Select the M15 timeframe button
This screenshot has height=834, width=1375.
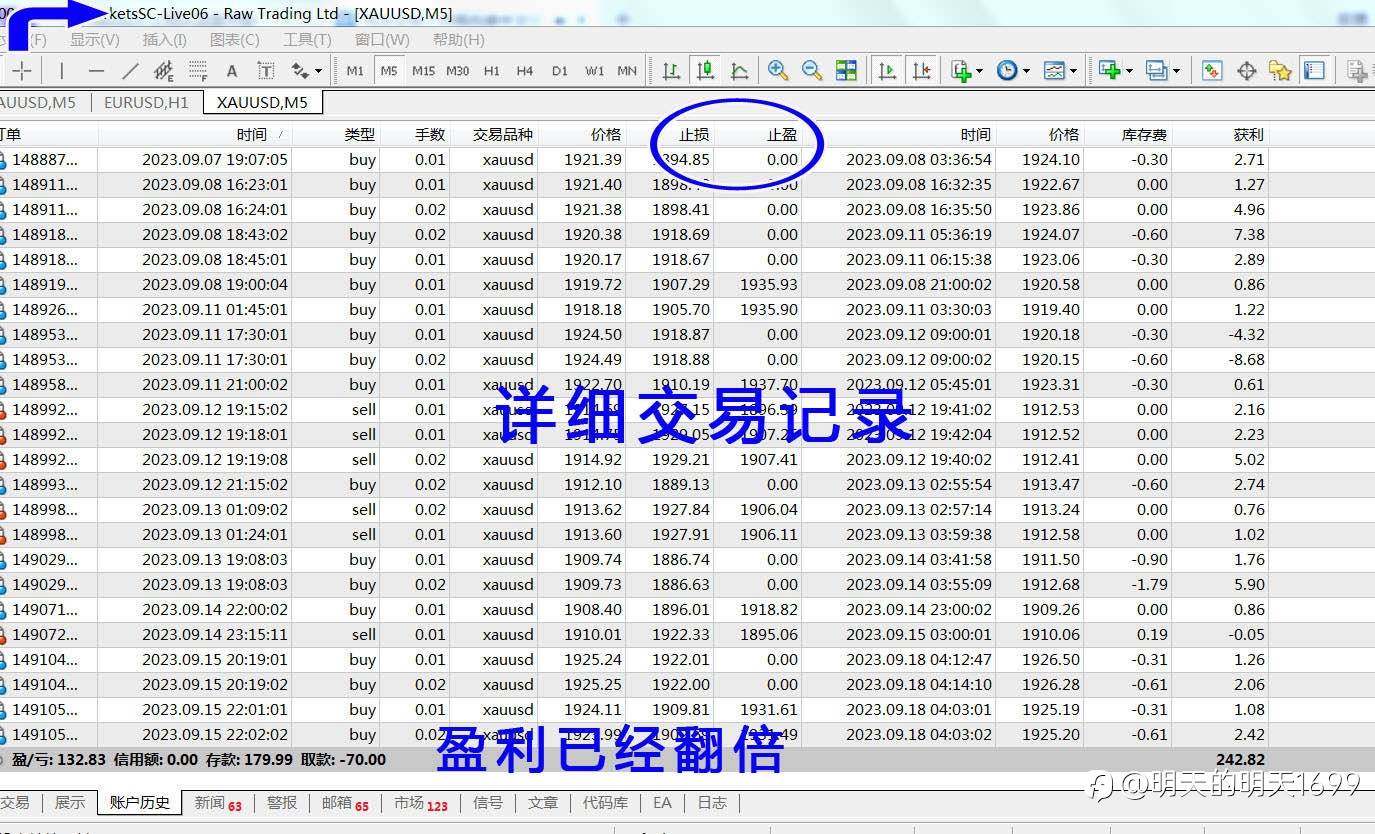pos(423,70)
